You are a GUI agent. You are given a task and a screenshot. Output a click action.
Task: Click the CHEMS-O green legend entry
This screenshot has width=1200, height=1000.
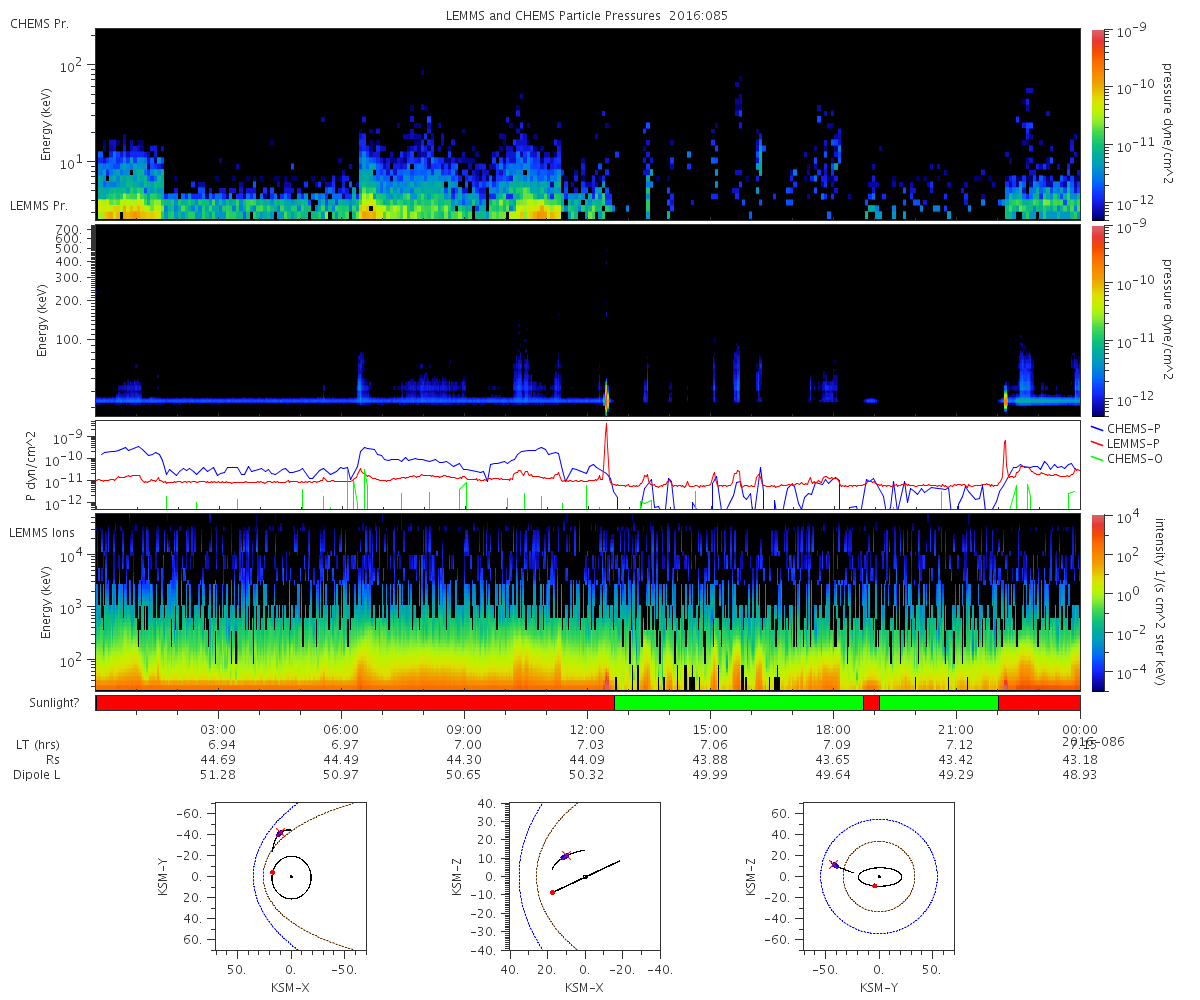(1134, 458)
